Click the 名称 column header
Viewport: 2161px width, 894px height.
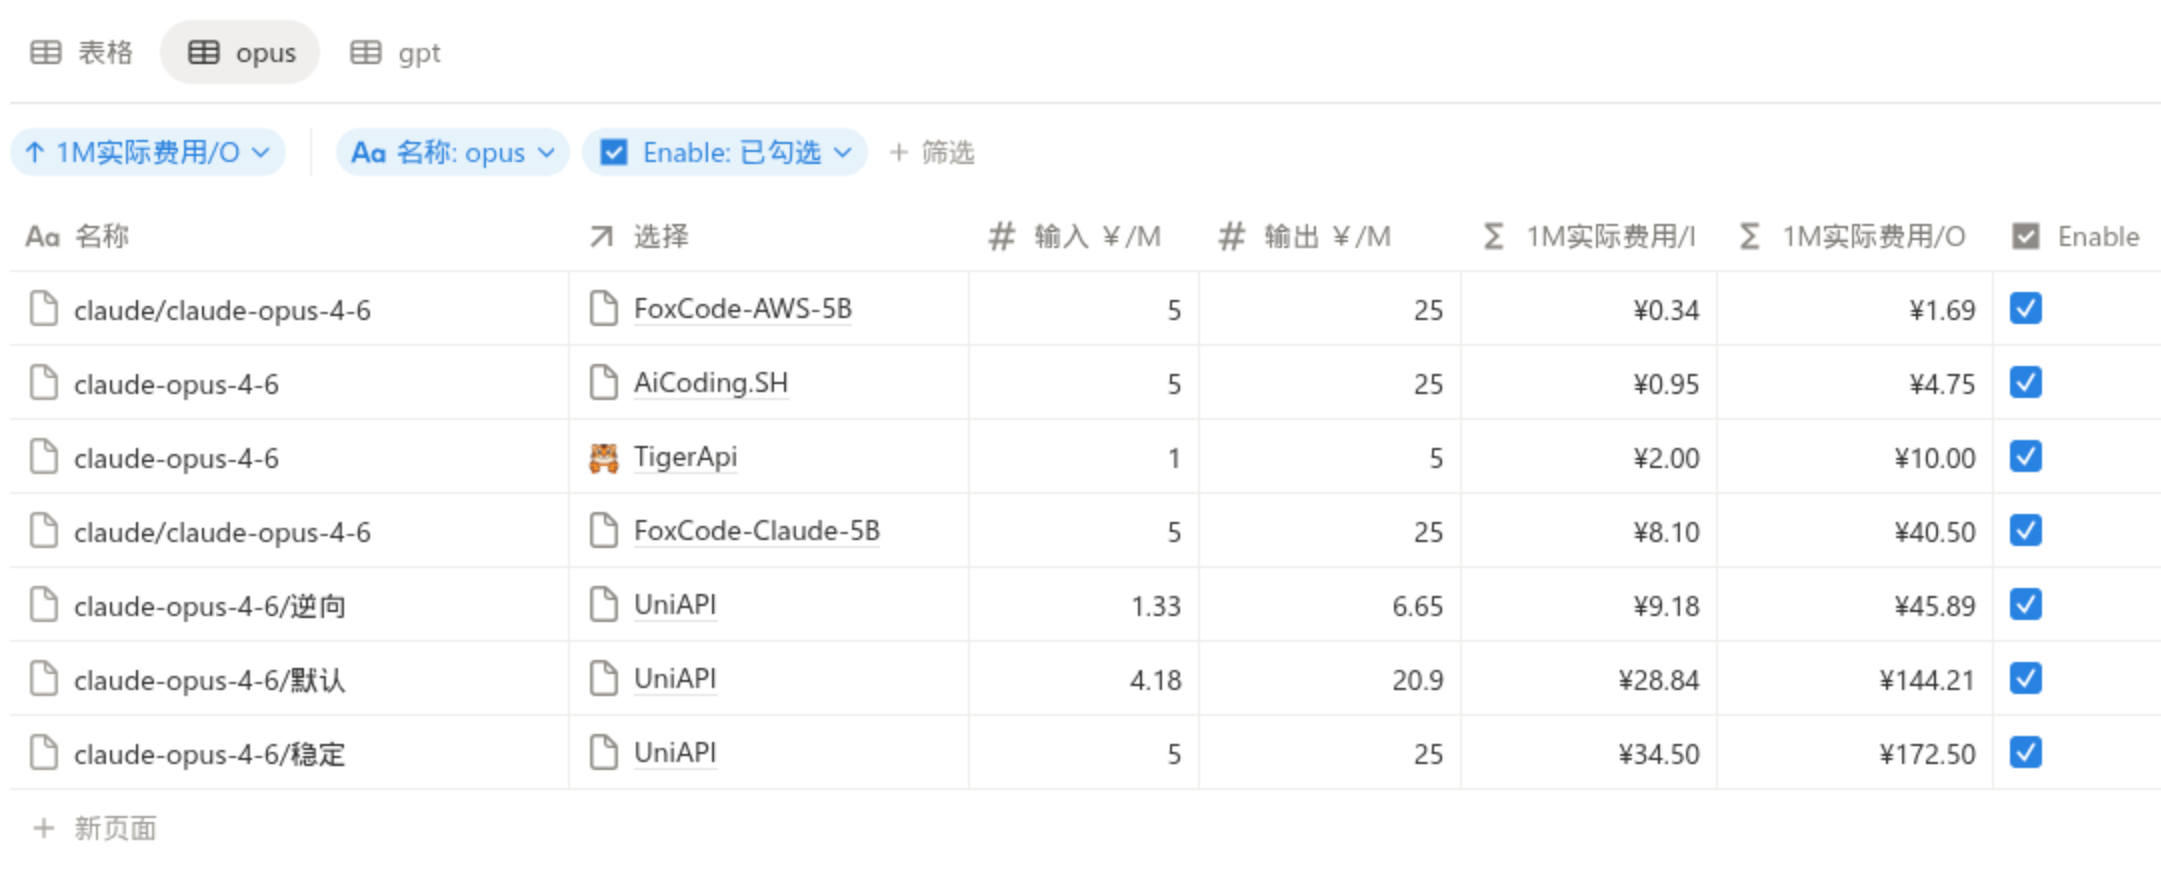click(x=101, y=237)
